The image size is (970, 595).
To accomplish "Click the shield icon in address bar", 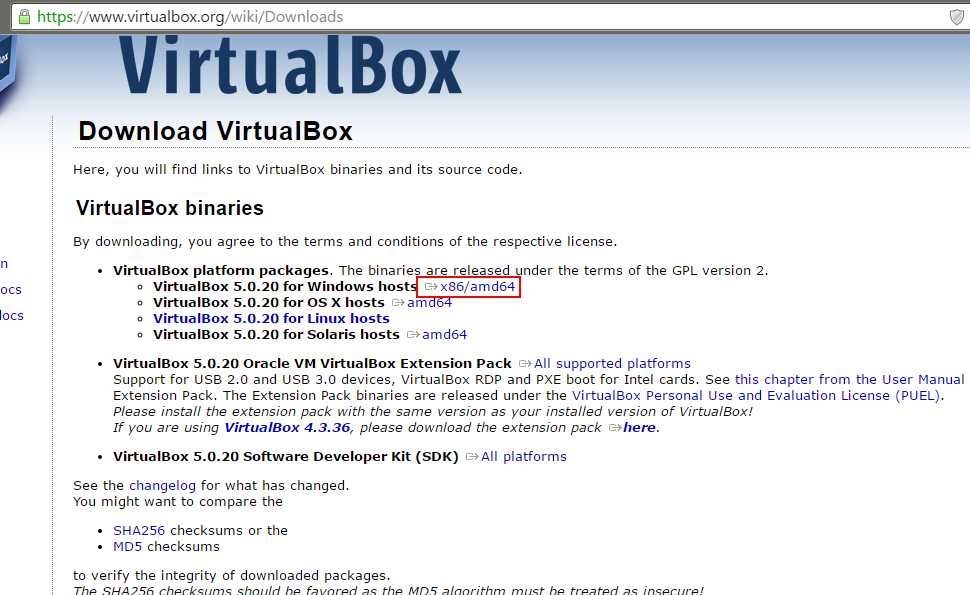I will (956, 17).
